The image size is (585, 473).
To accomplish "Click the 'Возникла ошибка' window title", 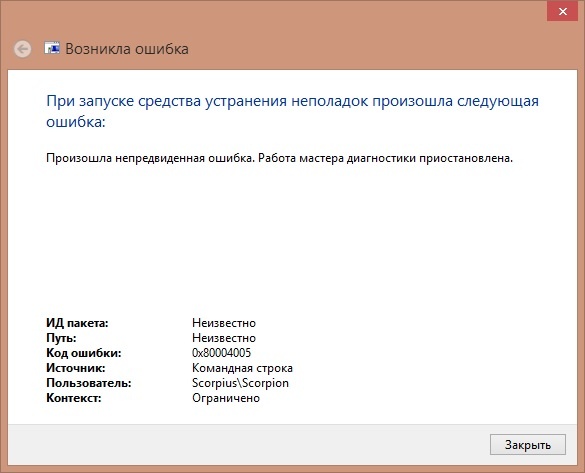I will pyautogui.click(x=127, y=49).
